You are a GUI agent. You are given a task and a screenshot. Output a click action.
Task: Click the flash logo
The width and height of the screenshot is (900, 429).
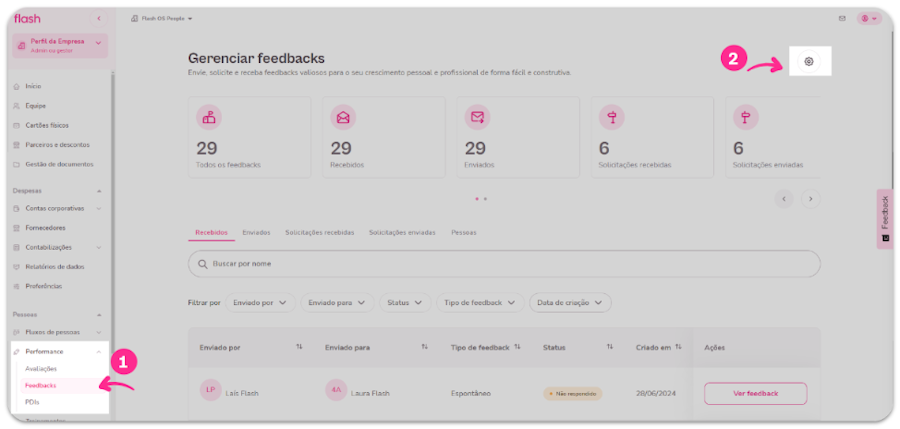pos(27,19)
